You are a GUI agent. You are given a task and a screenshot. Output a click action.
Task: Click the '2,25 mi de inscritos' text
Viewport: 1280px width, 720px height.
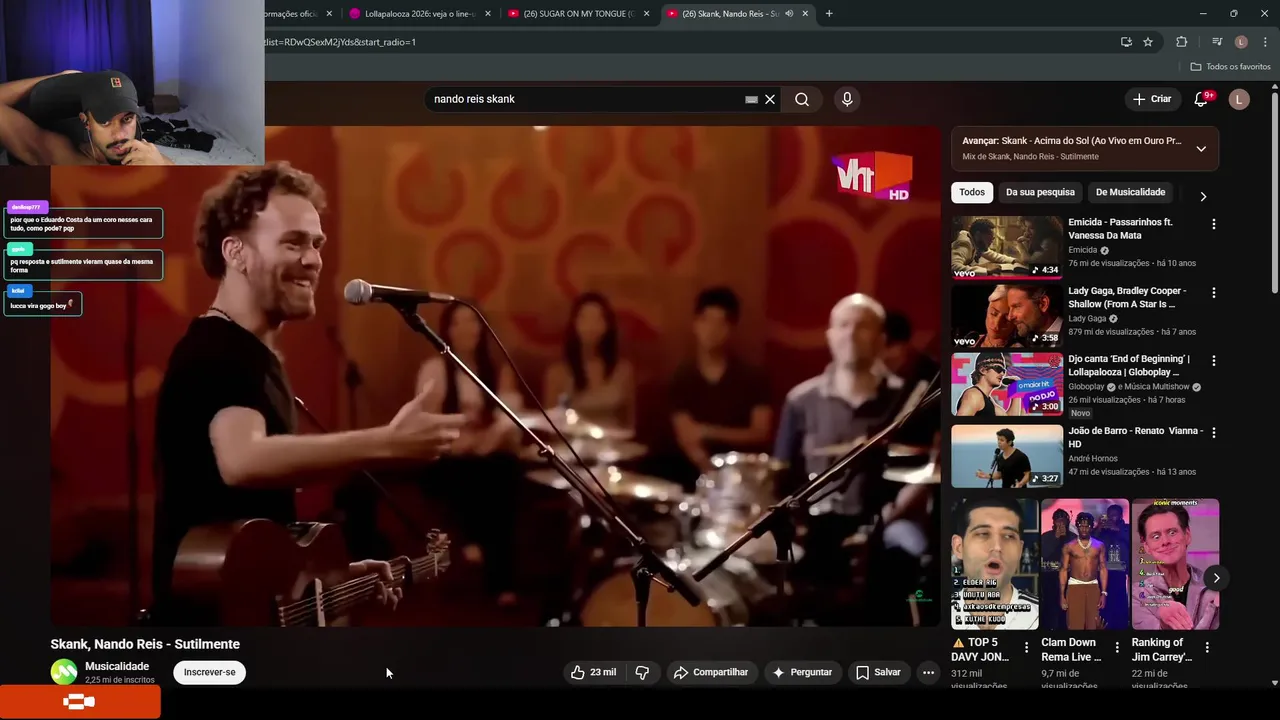(x=120, y=680)
